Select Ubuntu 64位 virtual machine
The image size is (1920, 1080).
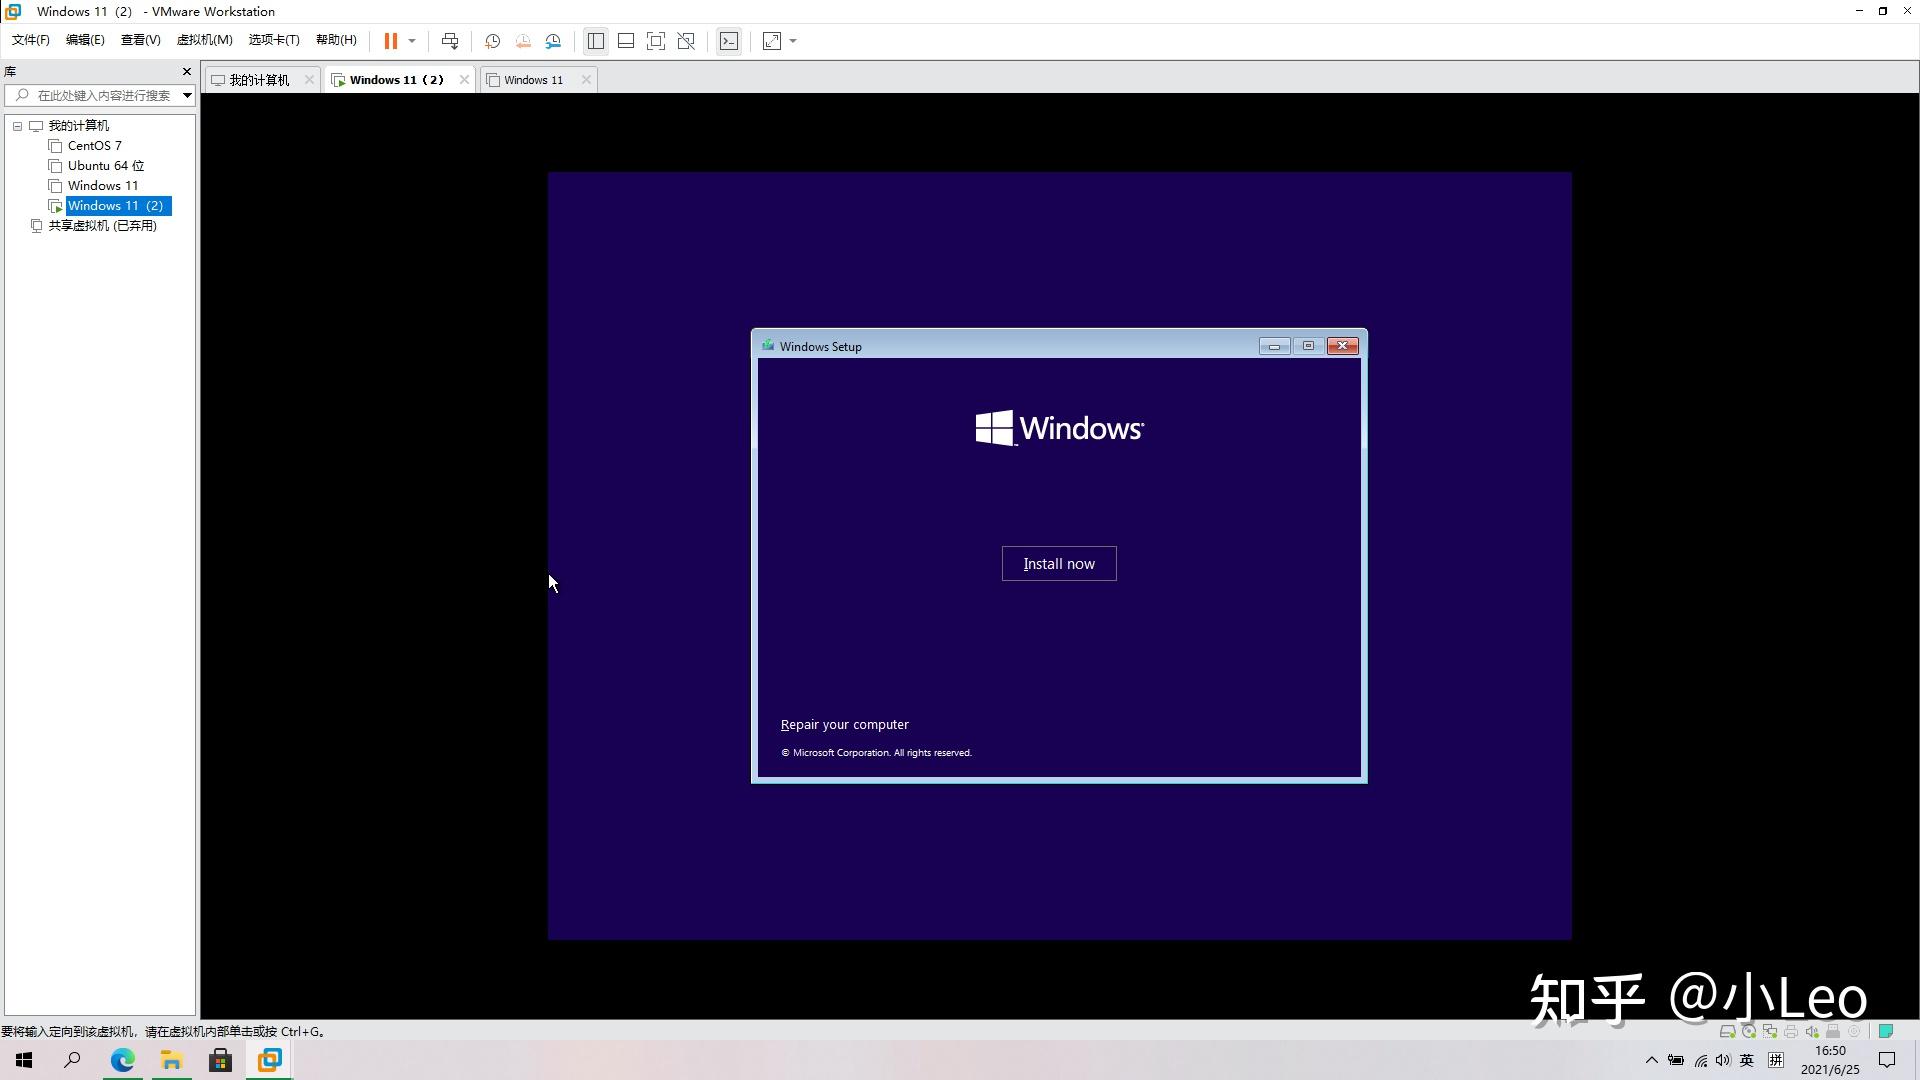click(105, 165)
